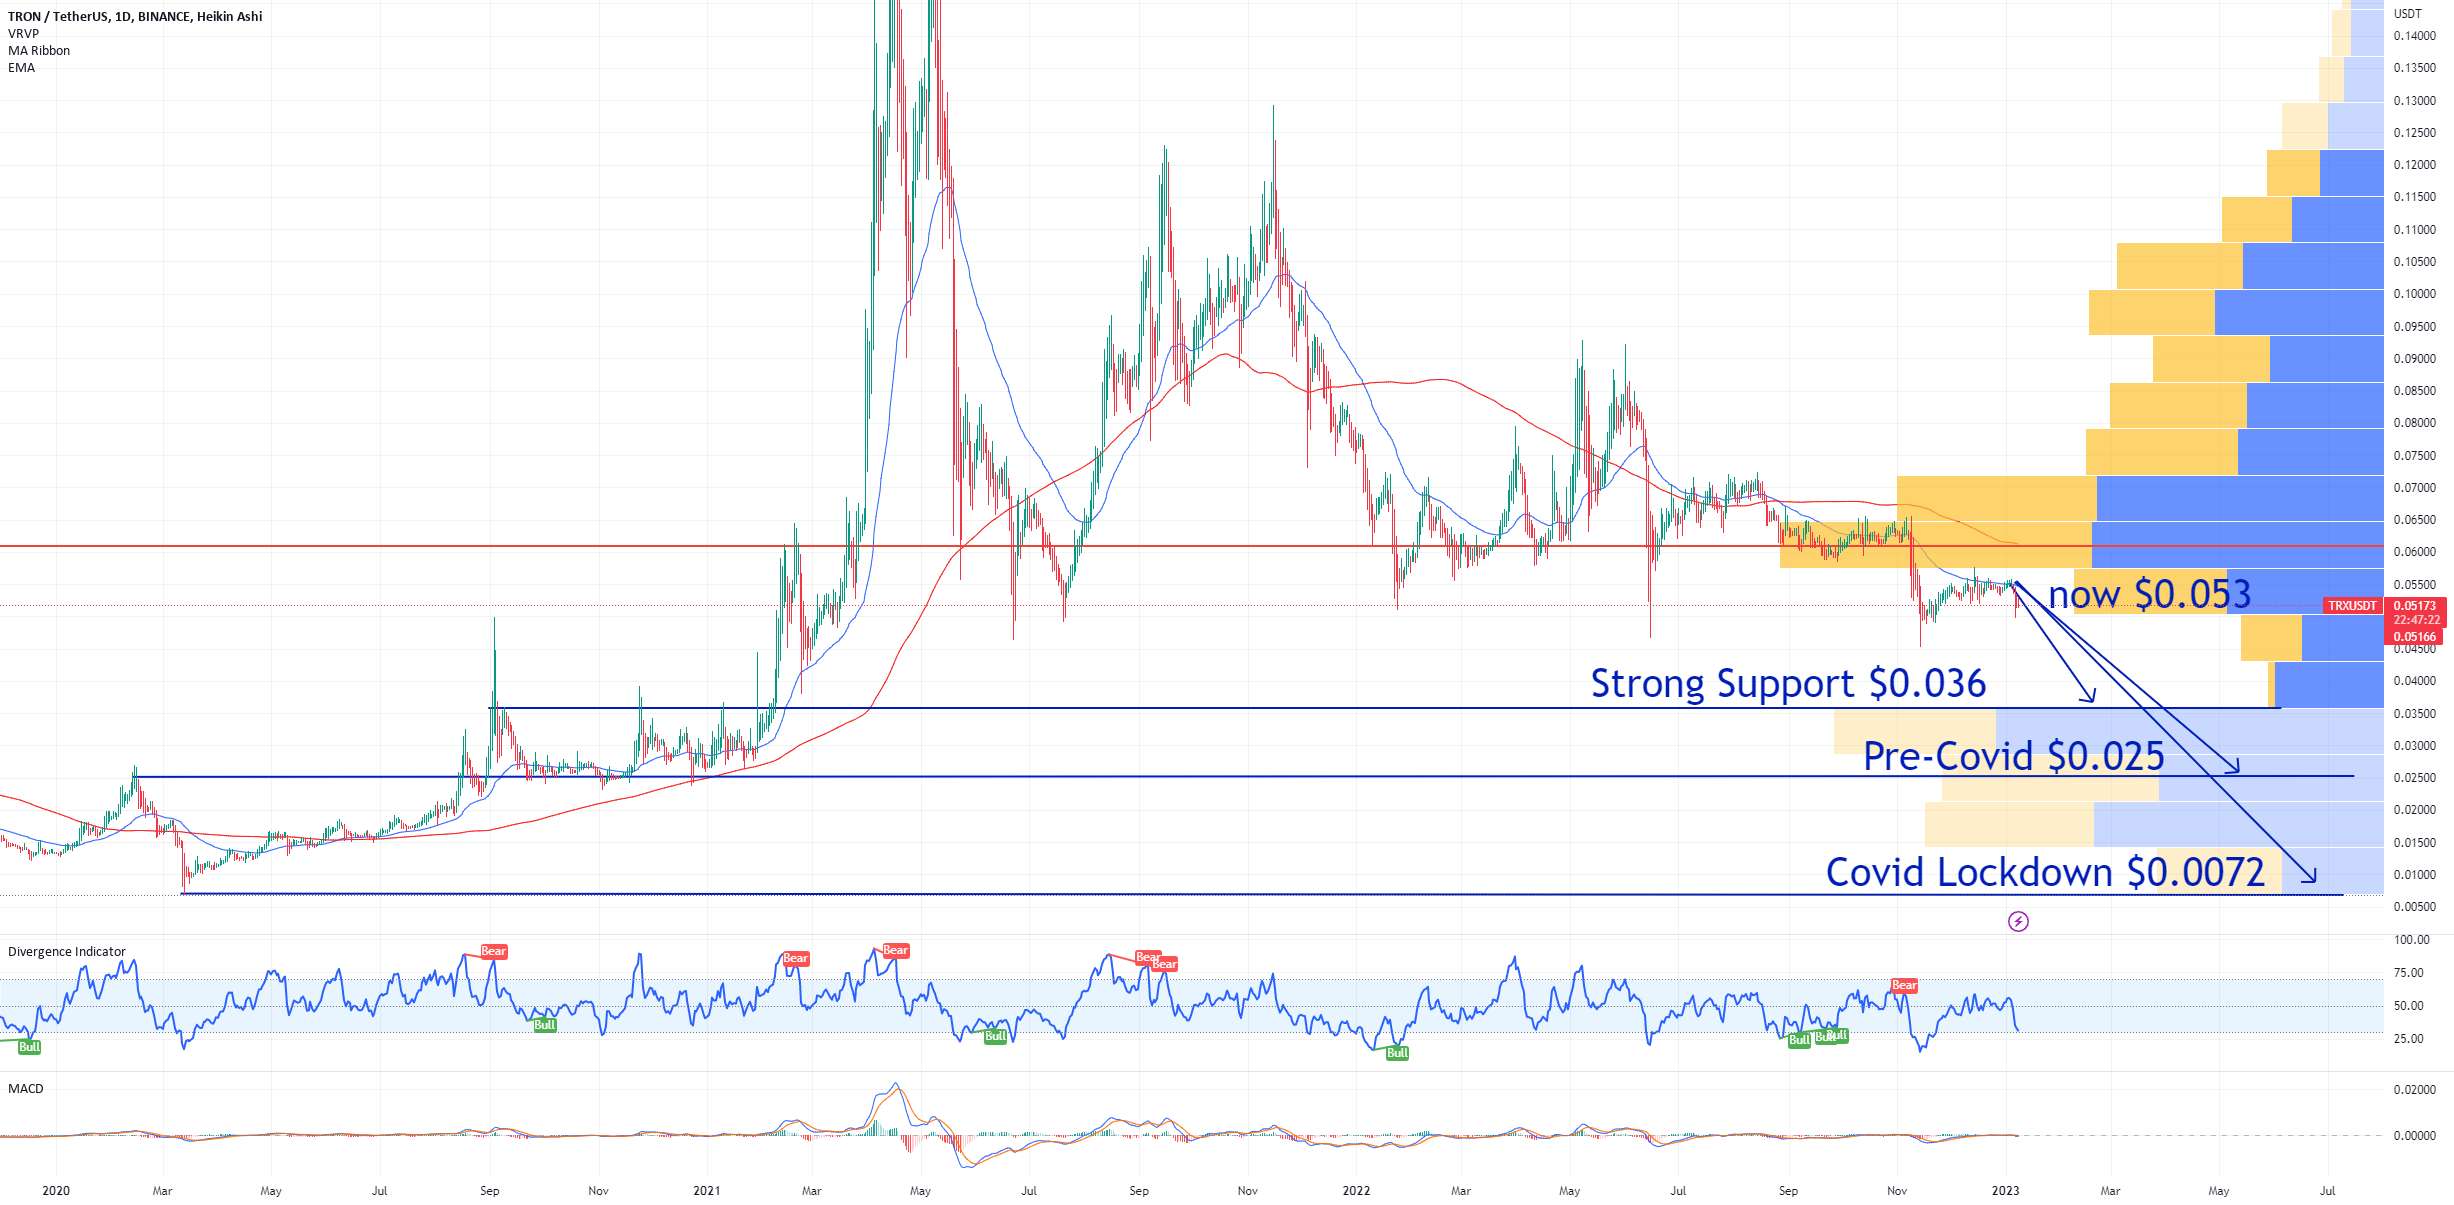Click the 2021 time axis label
The image size is (2454, 1205).
pyautogui.click(x=706, y=1191)
